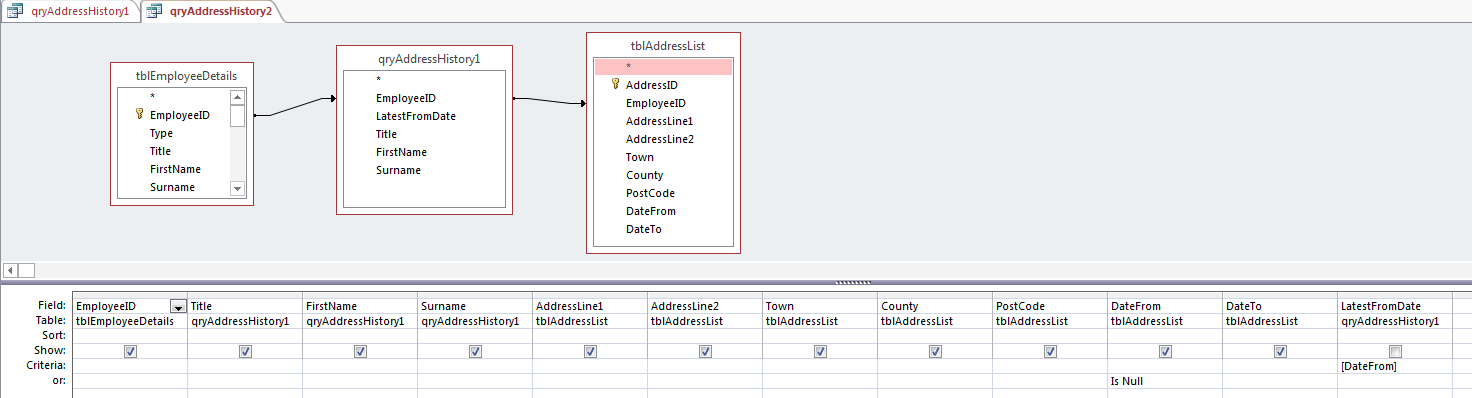Click the pane splitter handle above the design grid
This screenshot has height=398, width=1472.
tap(853, 283)
